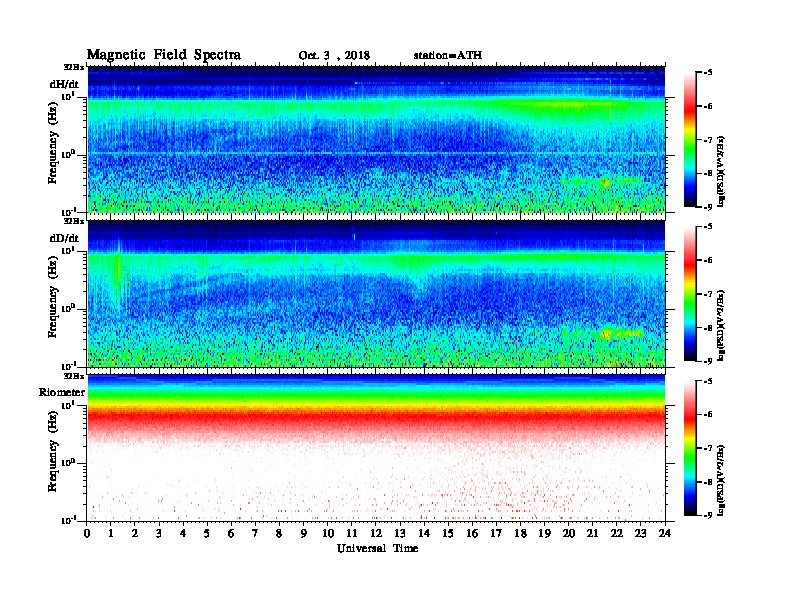Click the '-7' tick on the dH/dt color bar

click(x=708, y=140)
